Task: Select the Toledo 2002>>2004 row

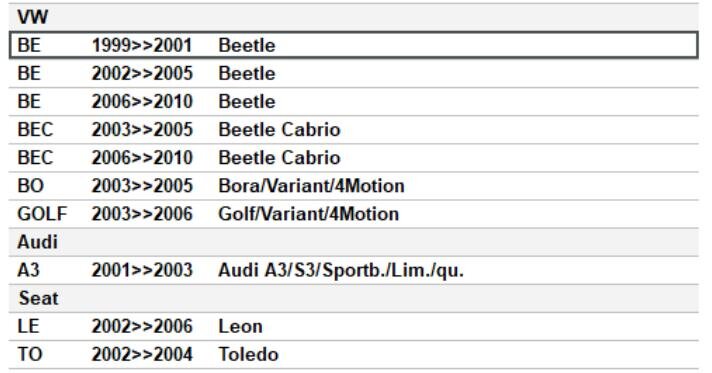Action: [x=354, y=355]
